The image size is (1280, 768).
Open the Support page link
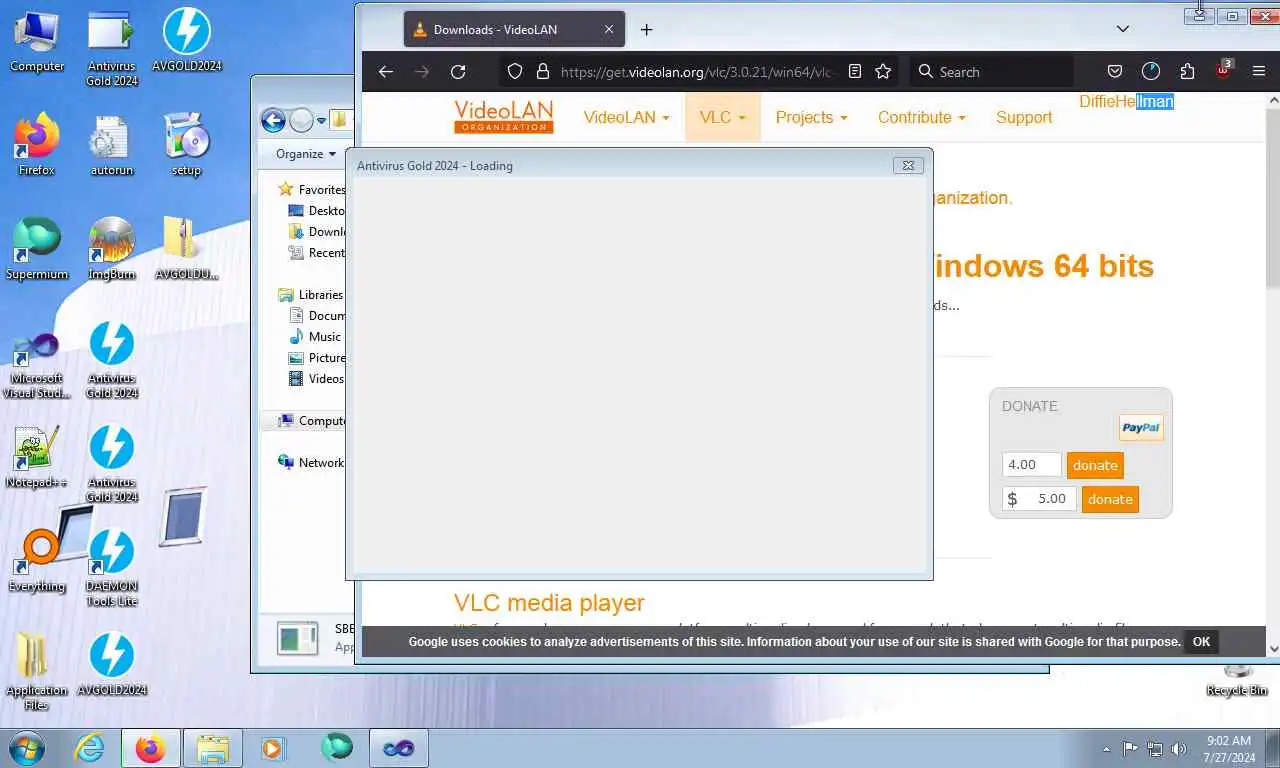pyautogui.click(x=1024, y=117)
